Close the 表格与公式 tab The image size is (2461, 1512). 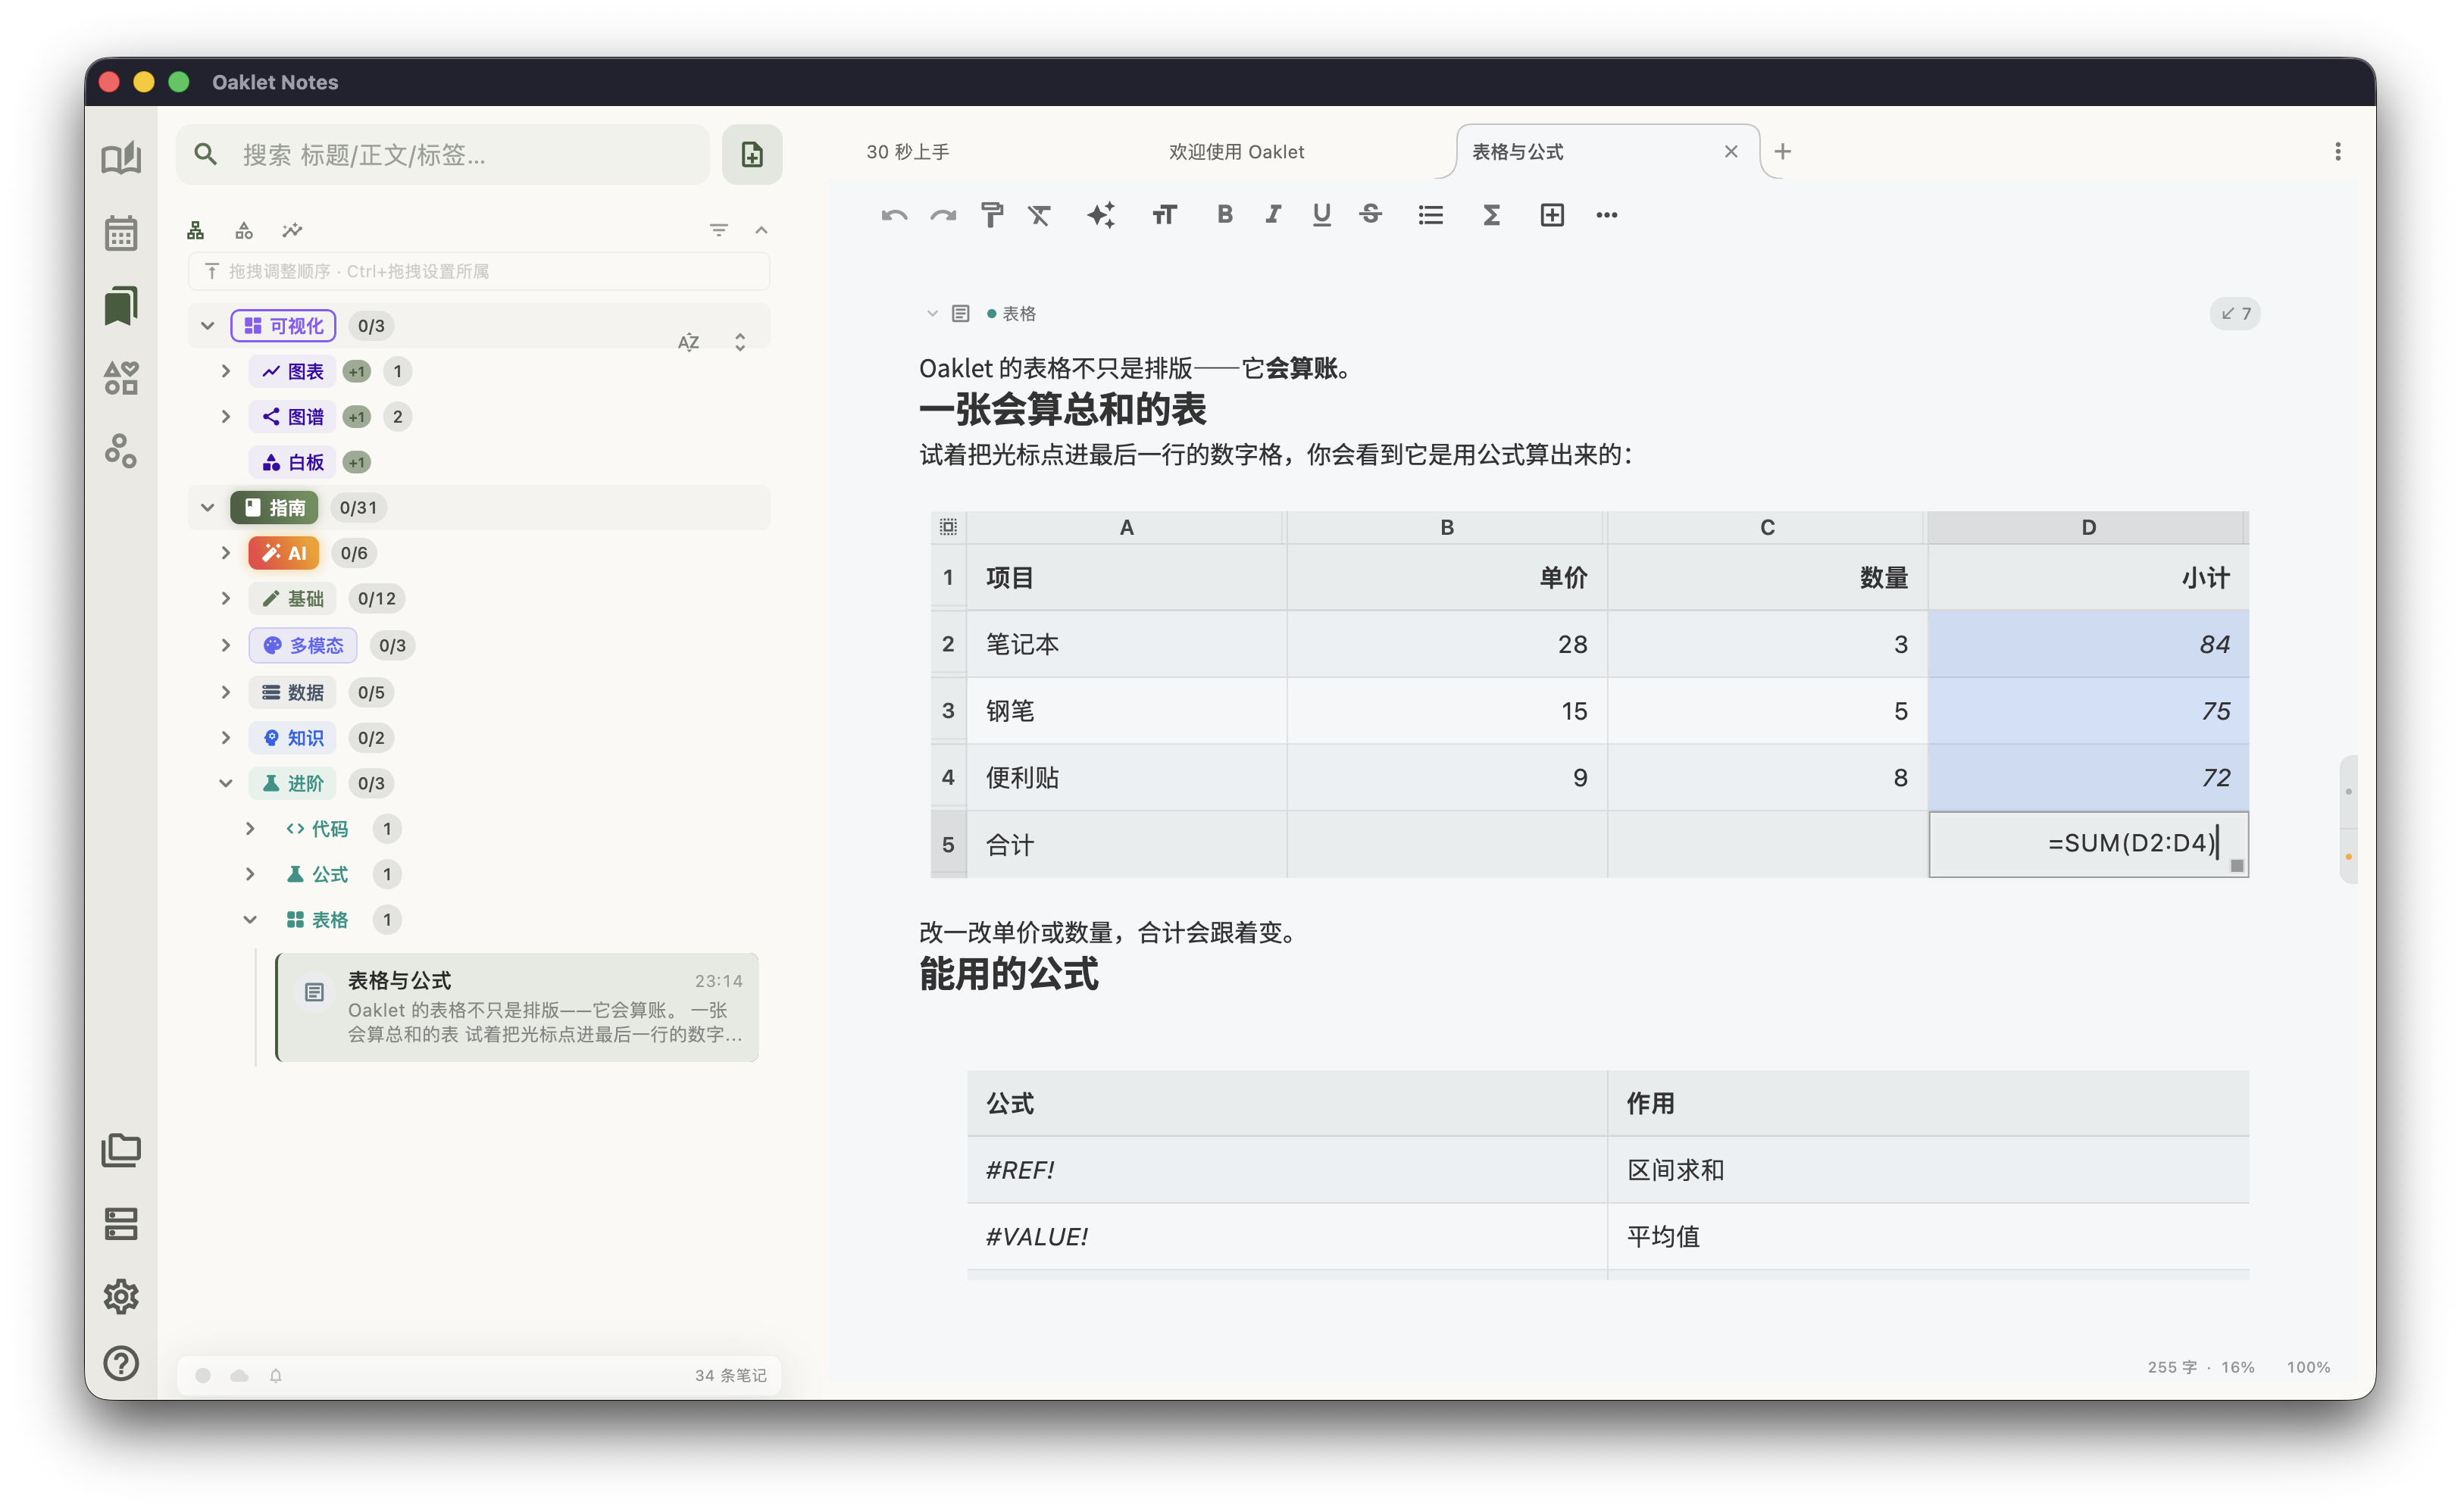pos(1731,152)
